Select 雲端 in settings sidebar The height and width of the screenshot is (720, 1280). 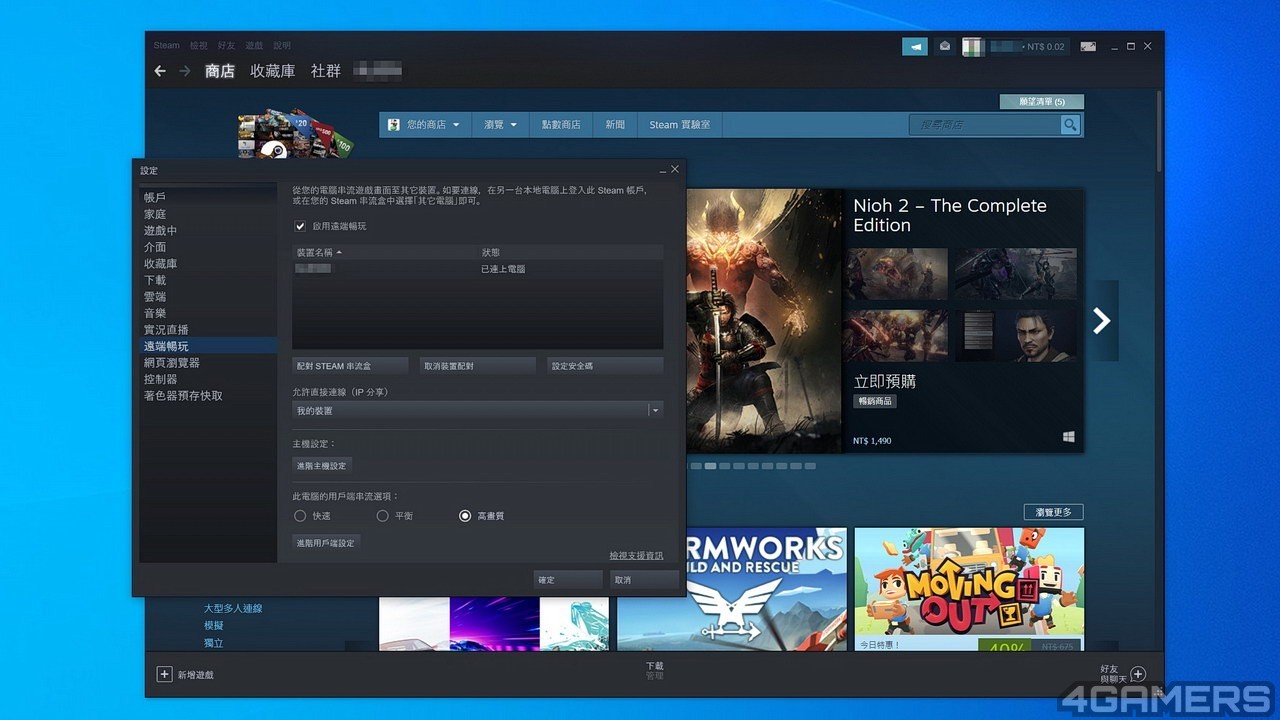pos(208,297)
